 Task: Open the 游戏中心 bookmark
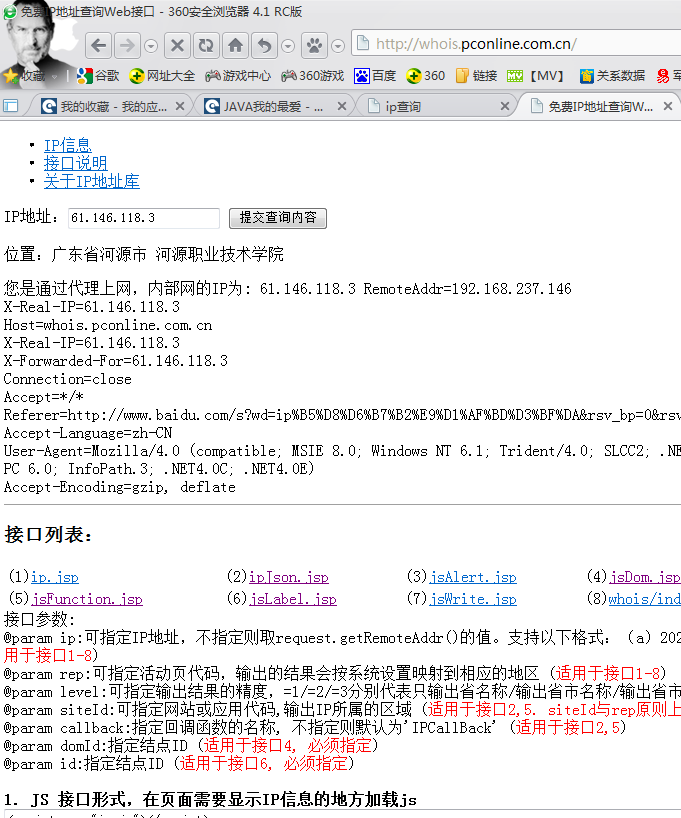(238, 76)
